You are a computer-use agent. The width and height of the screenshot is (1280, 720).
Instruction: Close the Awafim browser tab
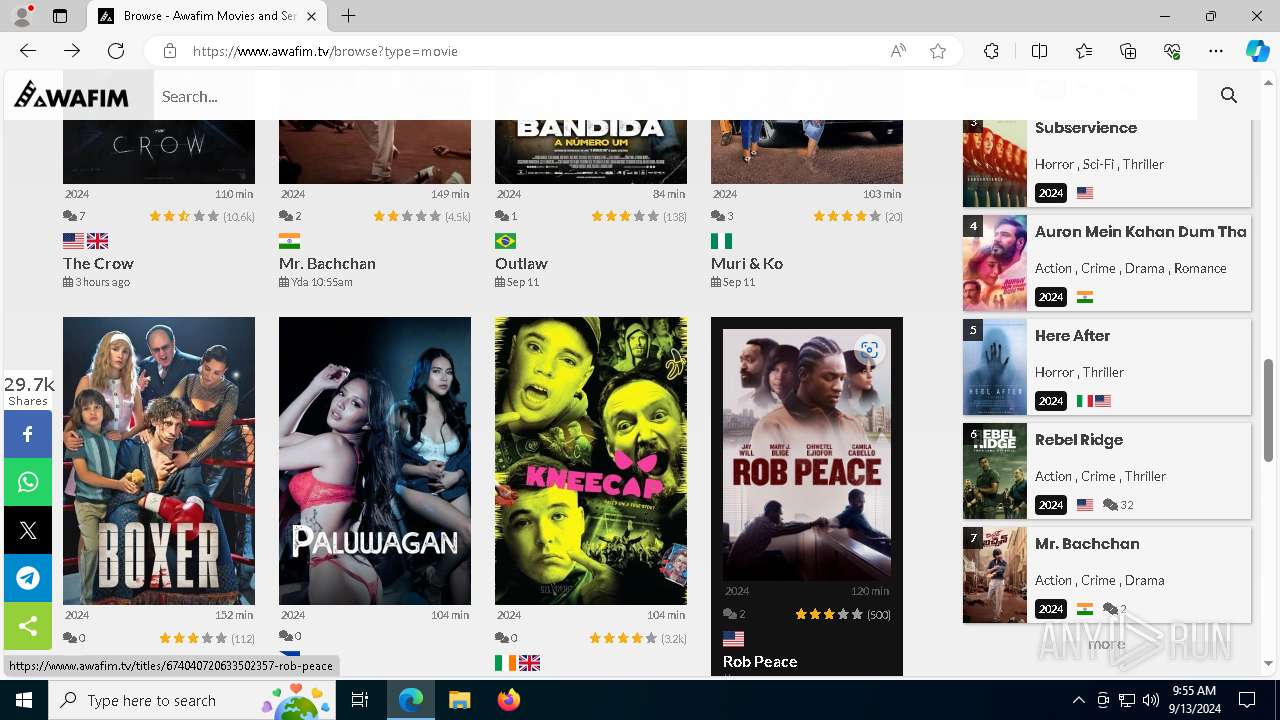point(311,16)
